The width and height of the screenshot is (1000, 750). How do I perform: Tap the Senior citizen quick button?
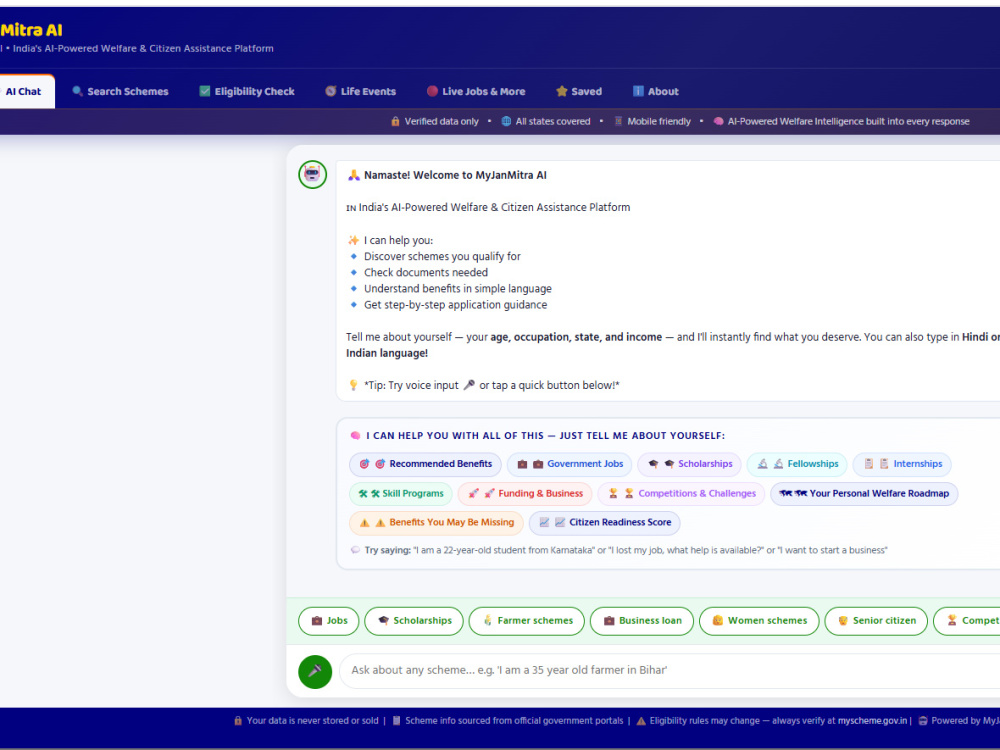(876, 621)
